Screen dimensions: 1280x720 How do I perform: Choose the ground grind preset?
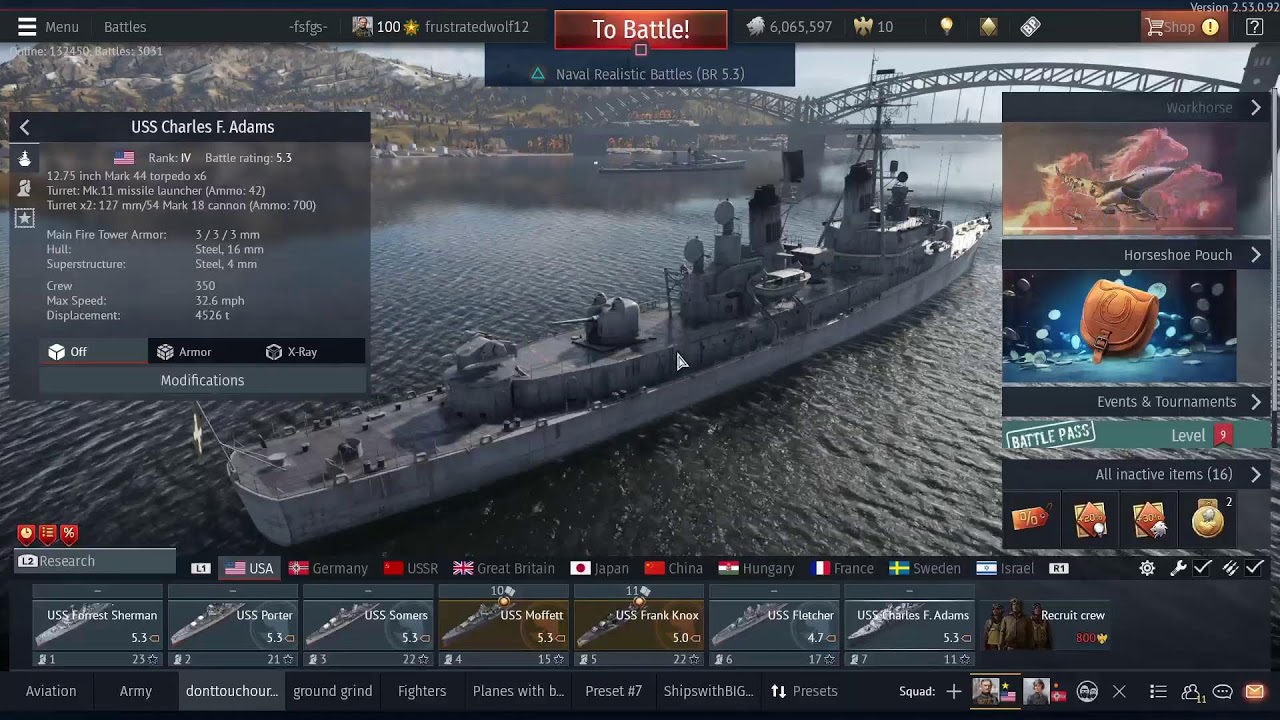click(x=332, y=691)
